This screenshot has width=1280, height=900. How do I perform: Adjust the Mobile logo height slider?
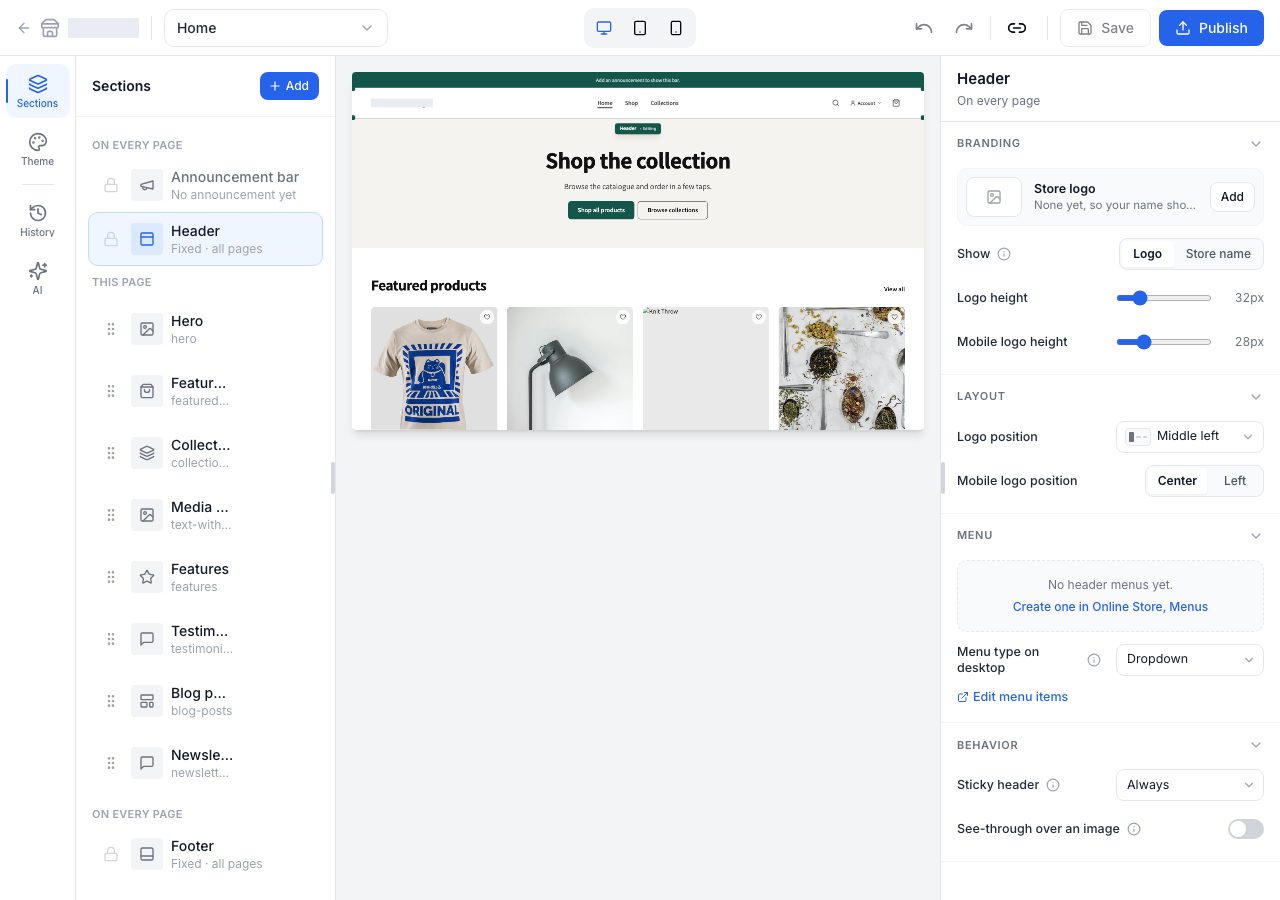tap(1164, 342)
